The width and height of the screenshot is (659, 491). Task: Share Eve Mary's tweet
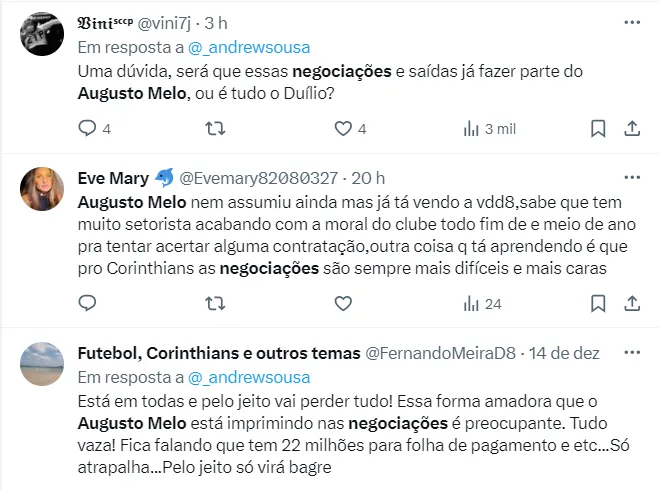(x=632, y=302)
